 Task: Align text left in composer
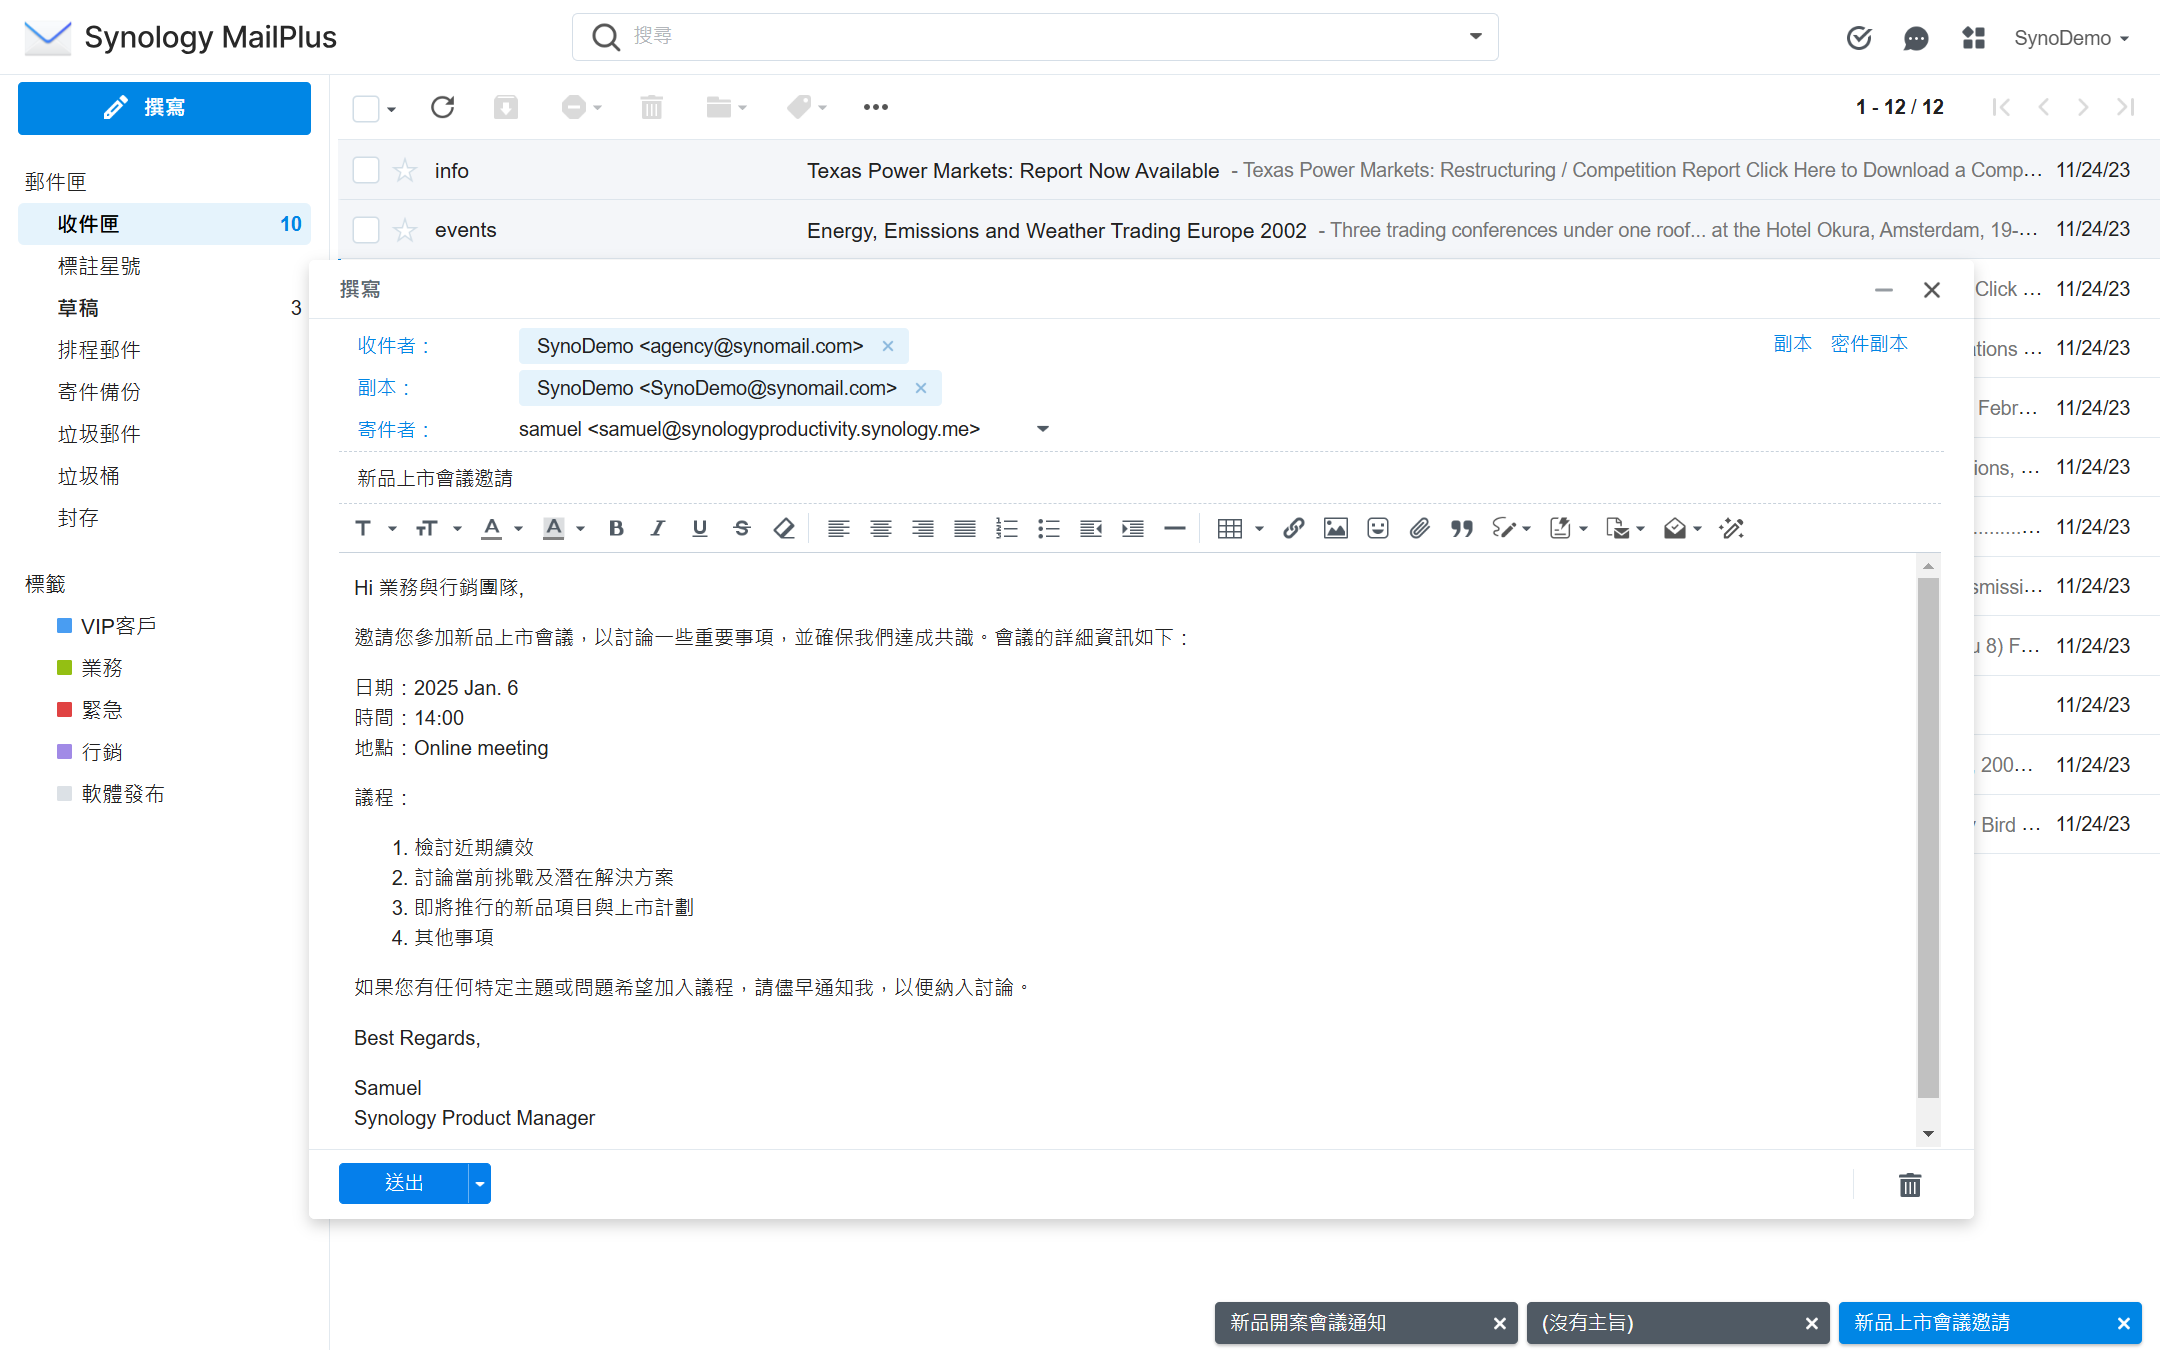(x=838, y=528)
